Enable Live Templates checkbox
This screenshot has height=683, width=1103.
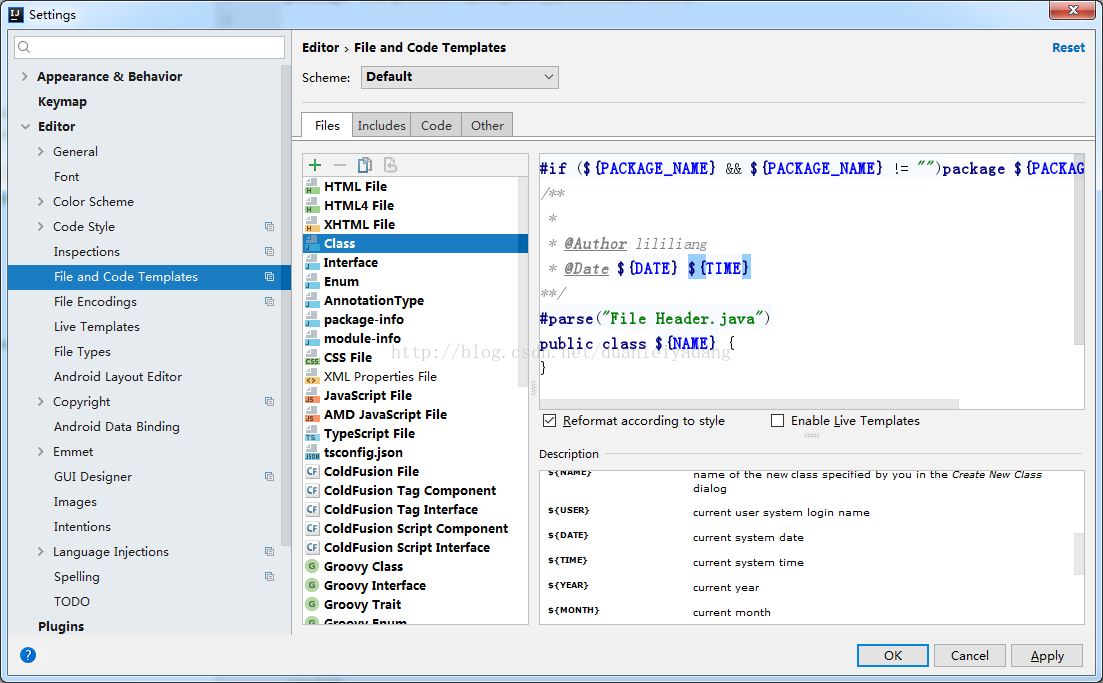(x=777, y=421)
